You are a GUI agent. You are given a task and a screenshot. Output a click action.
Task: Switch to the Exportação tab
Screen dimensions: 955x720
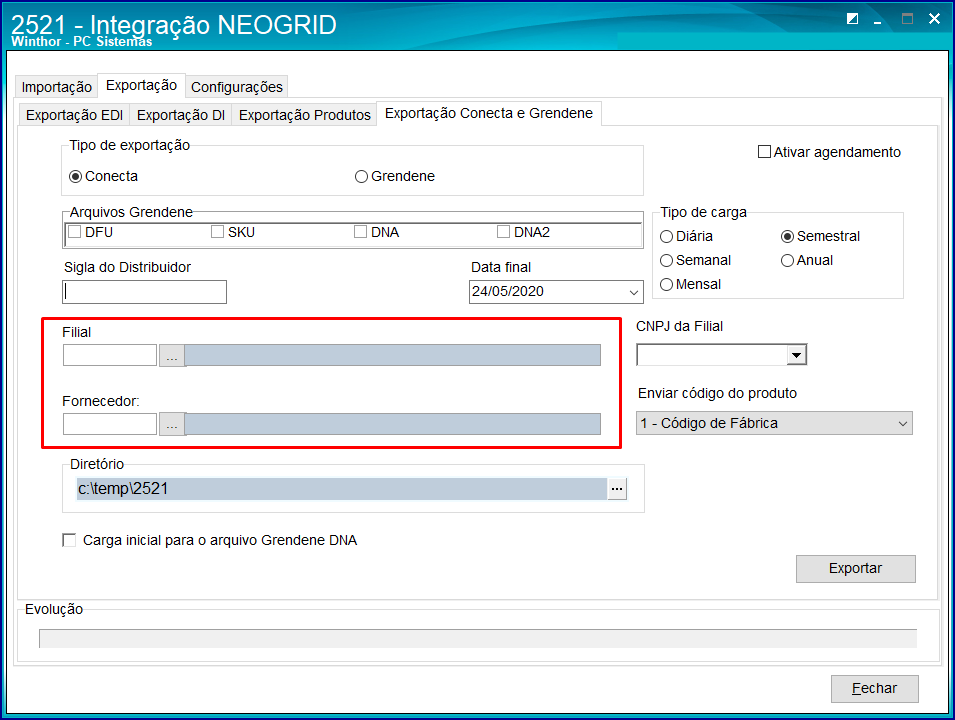pyautogui.click(x=141, y=85)
